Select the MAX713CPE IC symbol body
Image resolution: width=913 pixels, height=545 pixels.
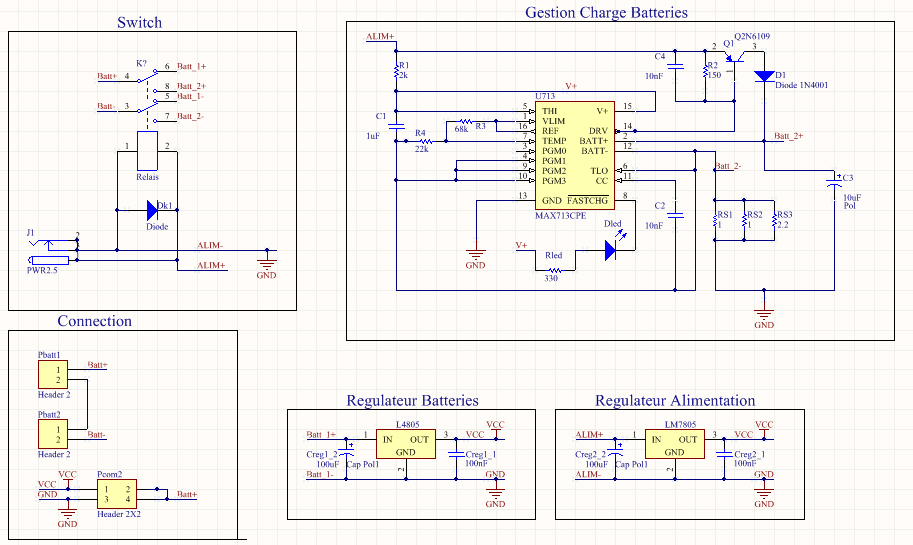574,155
